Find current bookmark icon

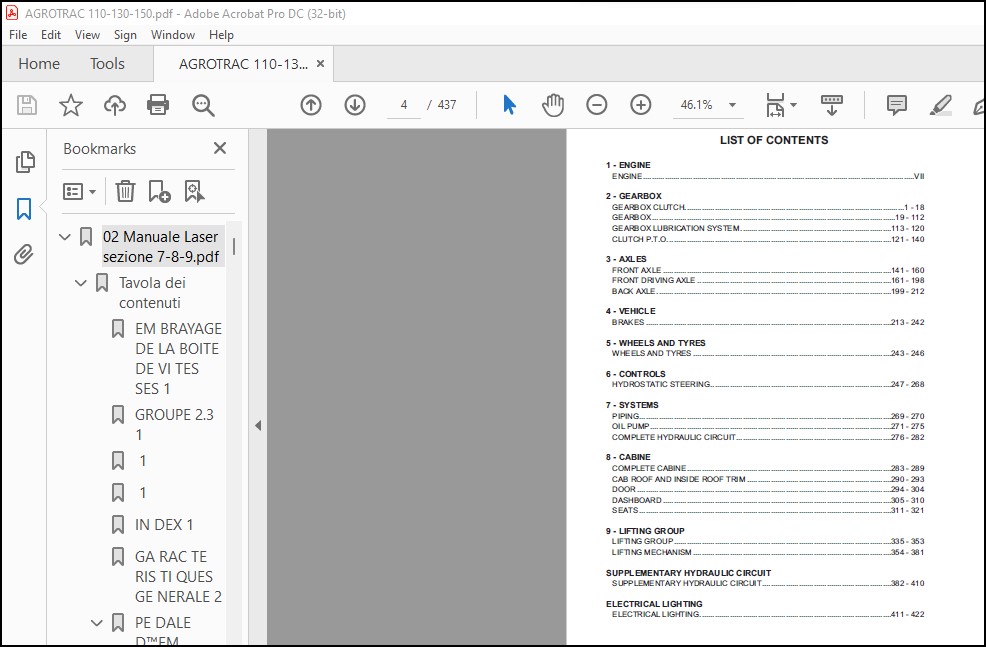(194, 191)
